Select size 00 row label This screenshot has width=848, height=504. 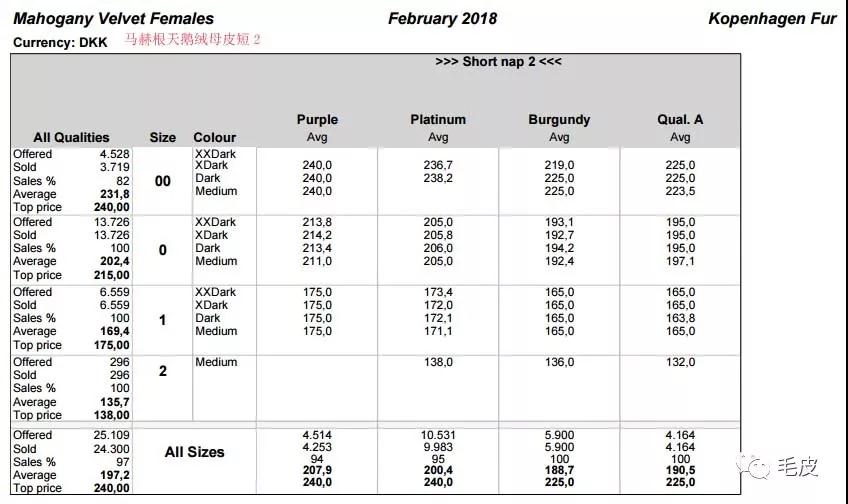click(x=162, y=181)
